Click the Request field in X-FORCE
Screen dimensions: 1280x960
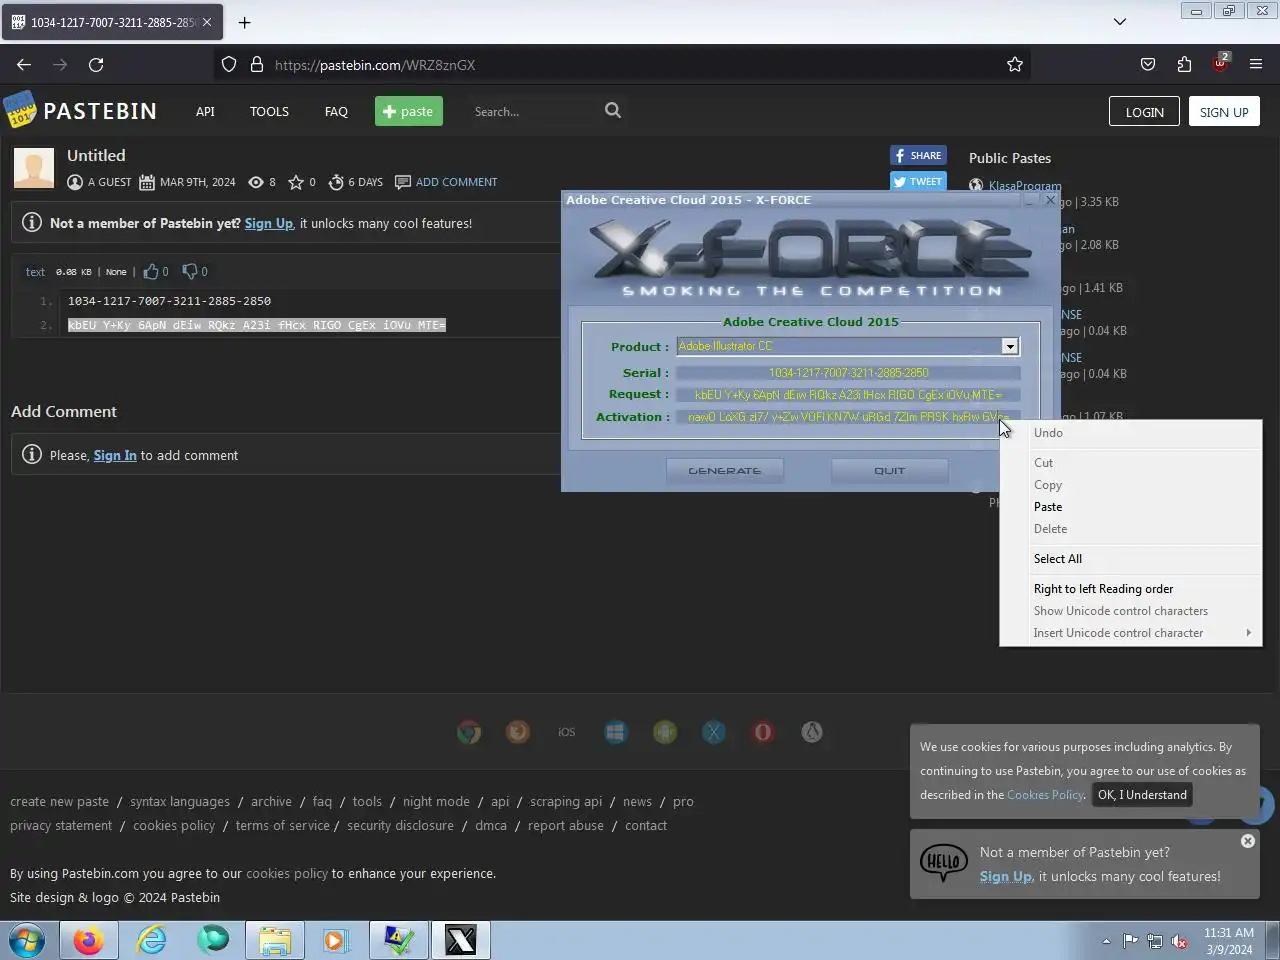(x=848, y=395)
